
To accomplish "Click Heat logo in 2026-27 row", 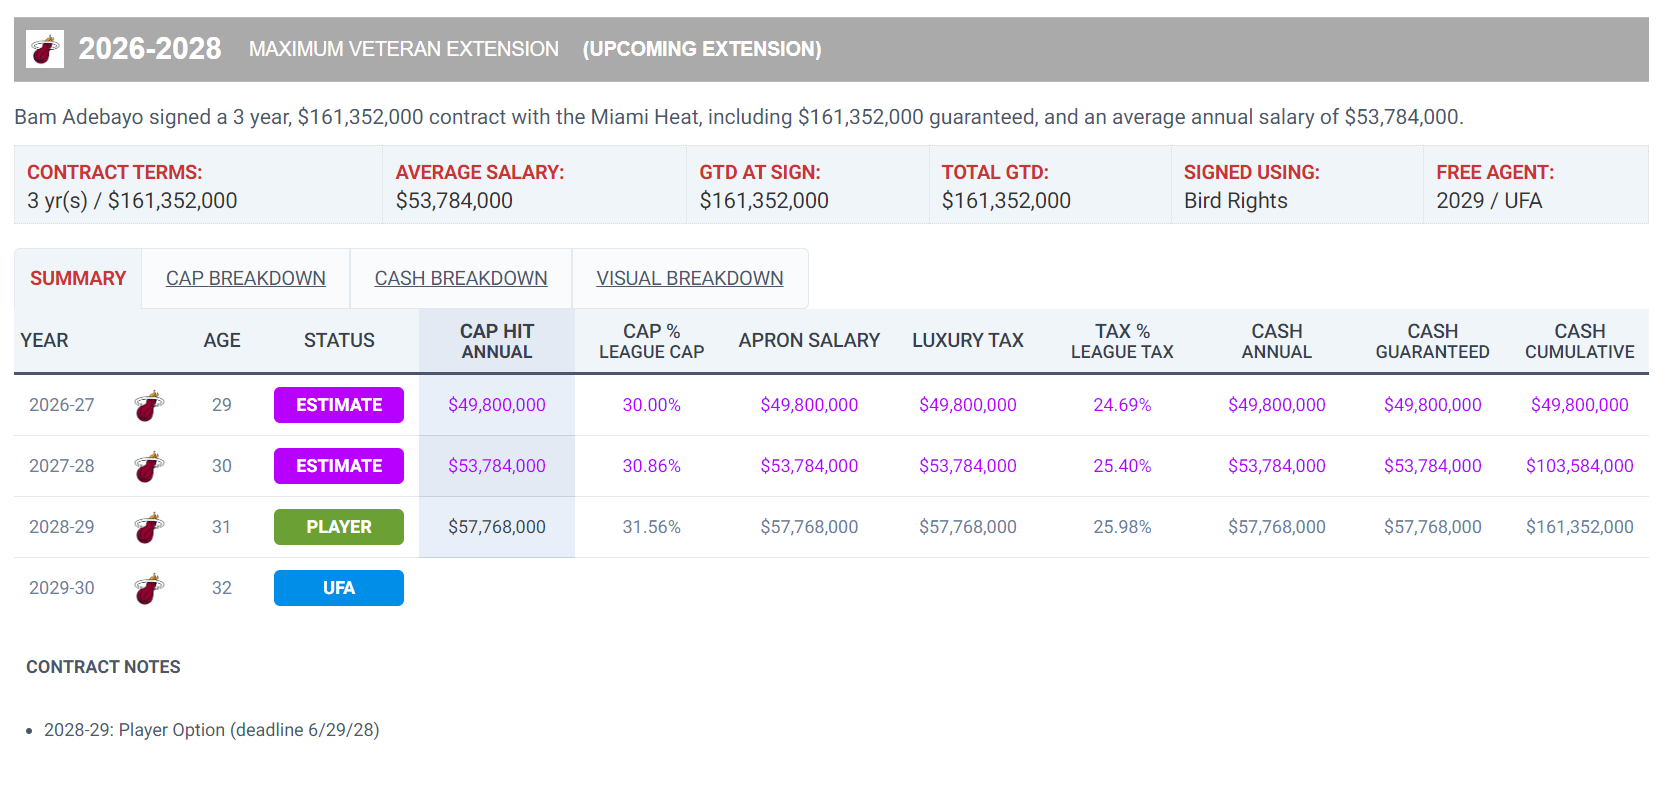I will pyautogui.click(x=149, y=406).
